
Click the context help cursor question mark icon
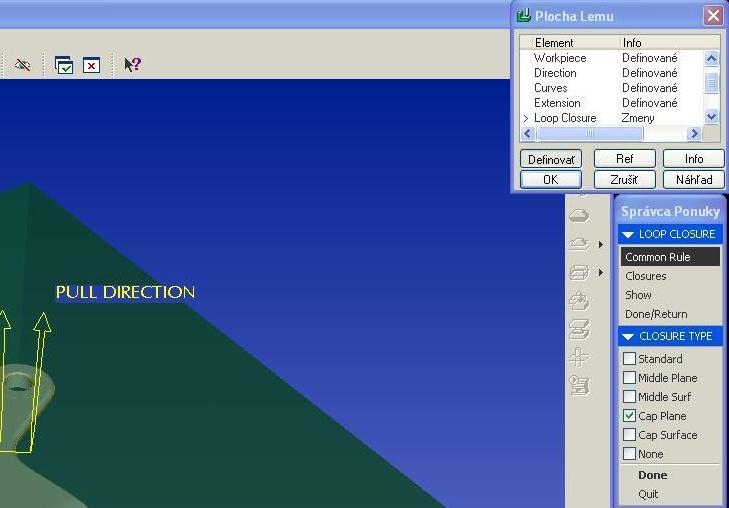click(133, 64)
